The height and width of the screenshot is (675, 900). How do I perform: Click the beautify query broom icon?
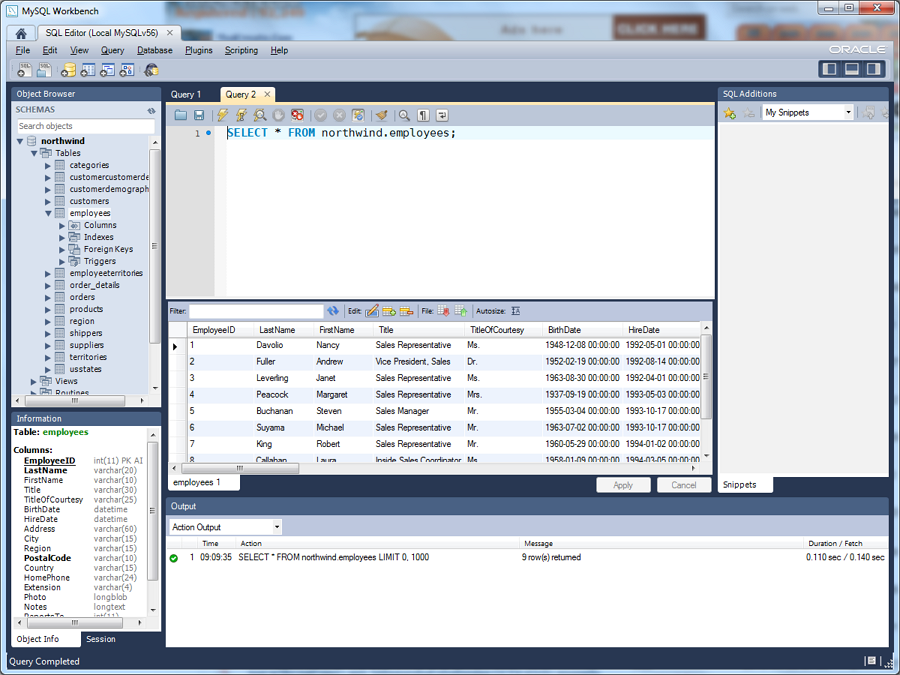382,115
